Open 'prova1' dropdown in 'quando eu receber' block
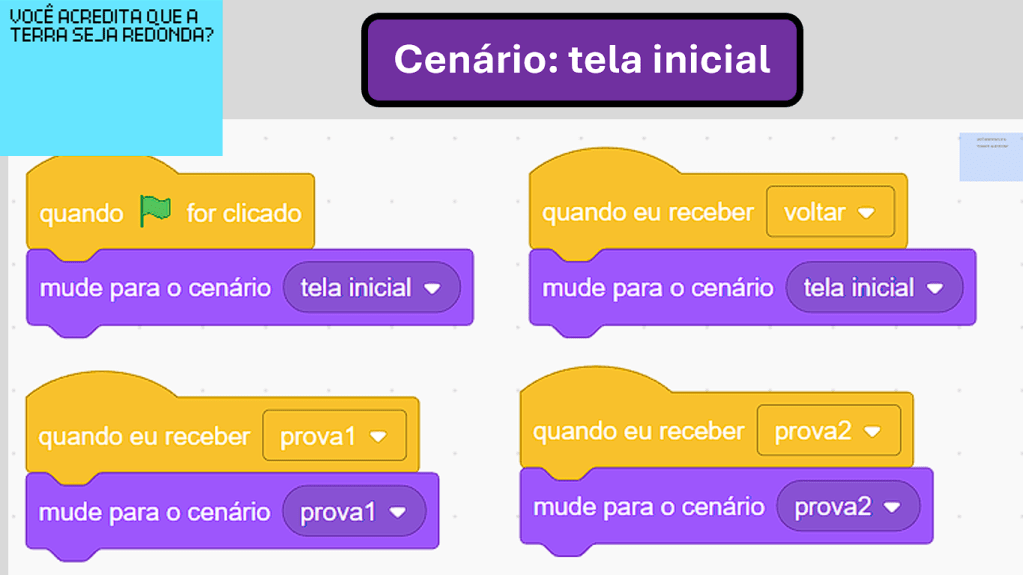1023x575 pixels. pos(377,437)
